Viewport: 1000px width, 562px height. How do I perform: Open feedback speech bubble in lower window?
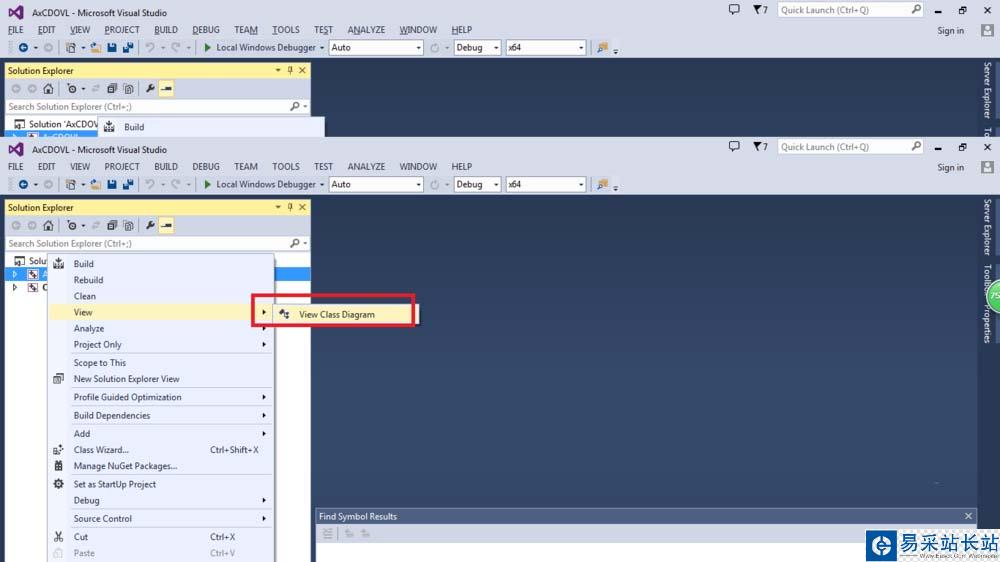pyautogui.click(x=734, y=147)
